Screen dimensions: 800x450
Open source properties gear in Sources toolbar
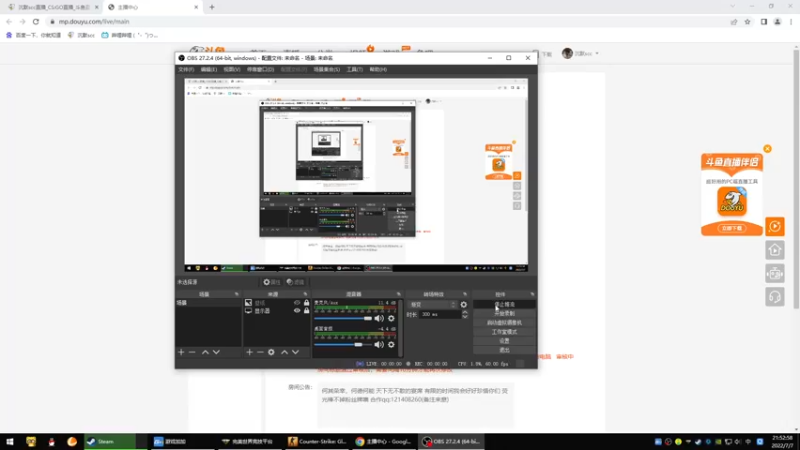(271, 352)
